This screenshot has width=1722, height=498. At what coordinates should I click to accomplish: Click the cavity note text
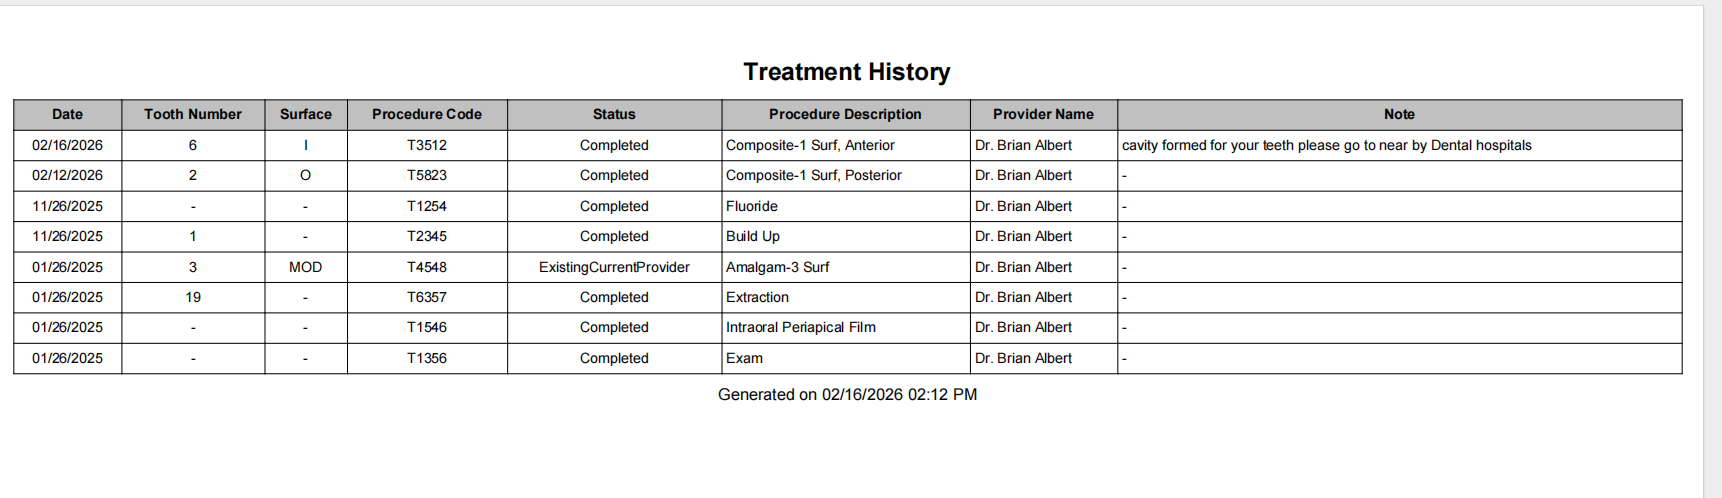point(1326,145)
